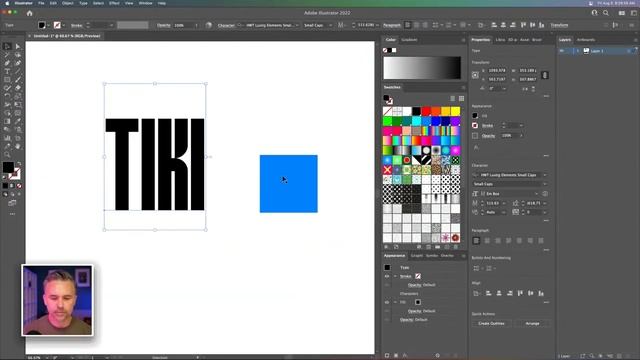Click Bullets icon in Bullets And Numbering
The width and height of the screenshot is (640, 360).
click(x=476, y=268)
